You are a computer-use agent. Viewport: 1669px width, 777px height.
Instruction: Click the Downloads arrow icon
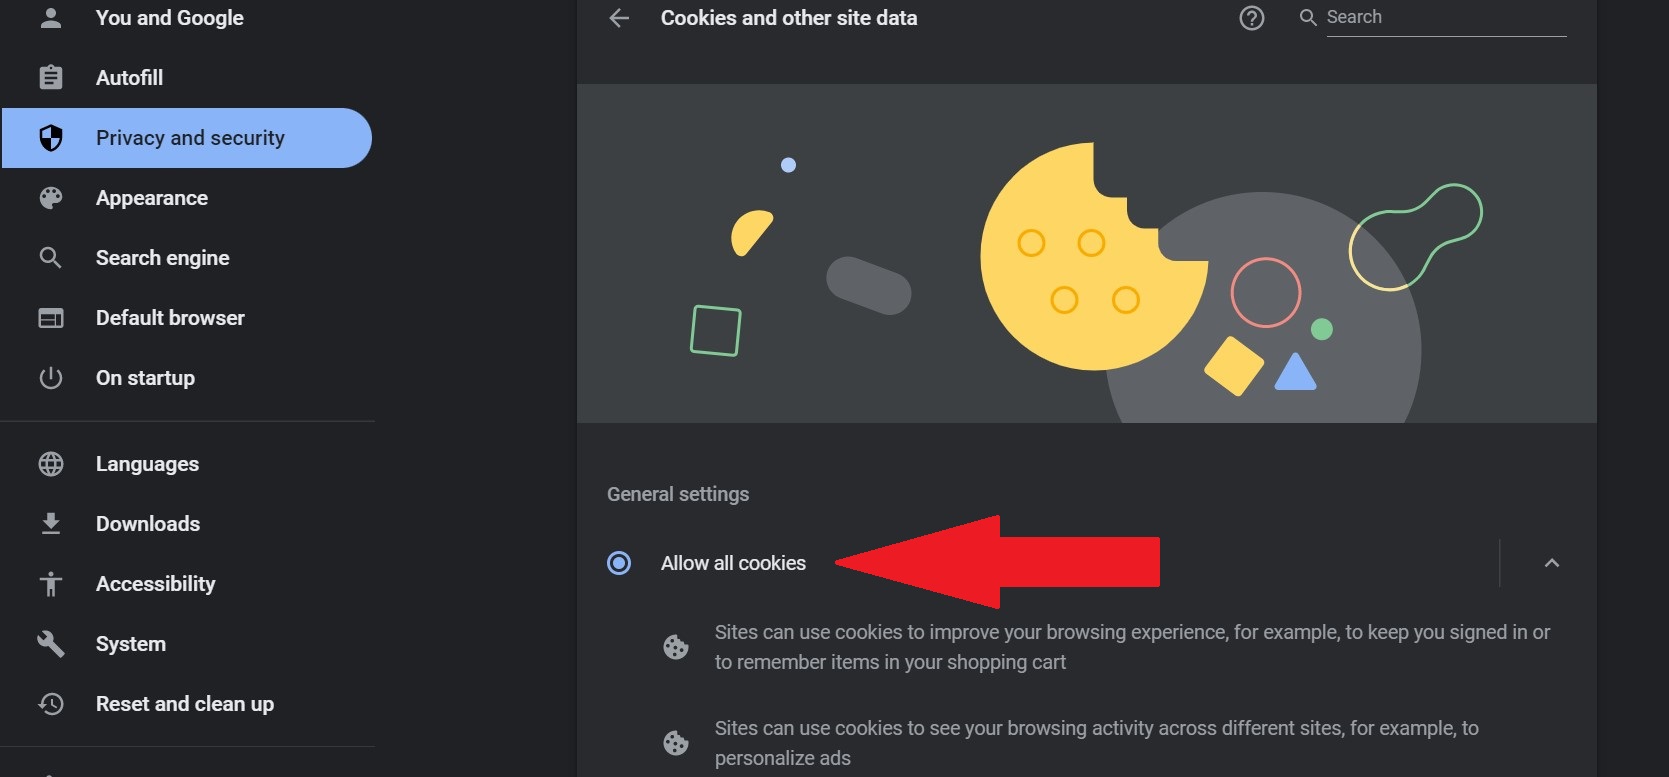click(x=51, y=524)
